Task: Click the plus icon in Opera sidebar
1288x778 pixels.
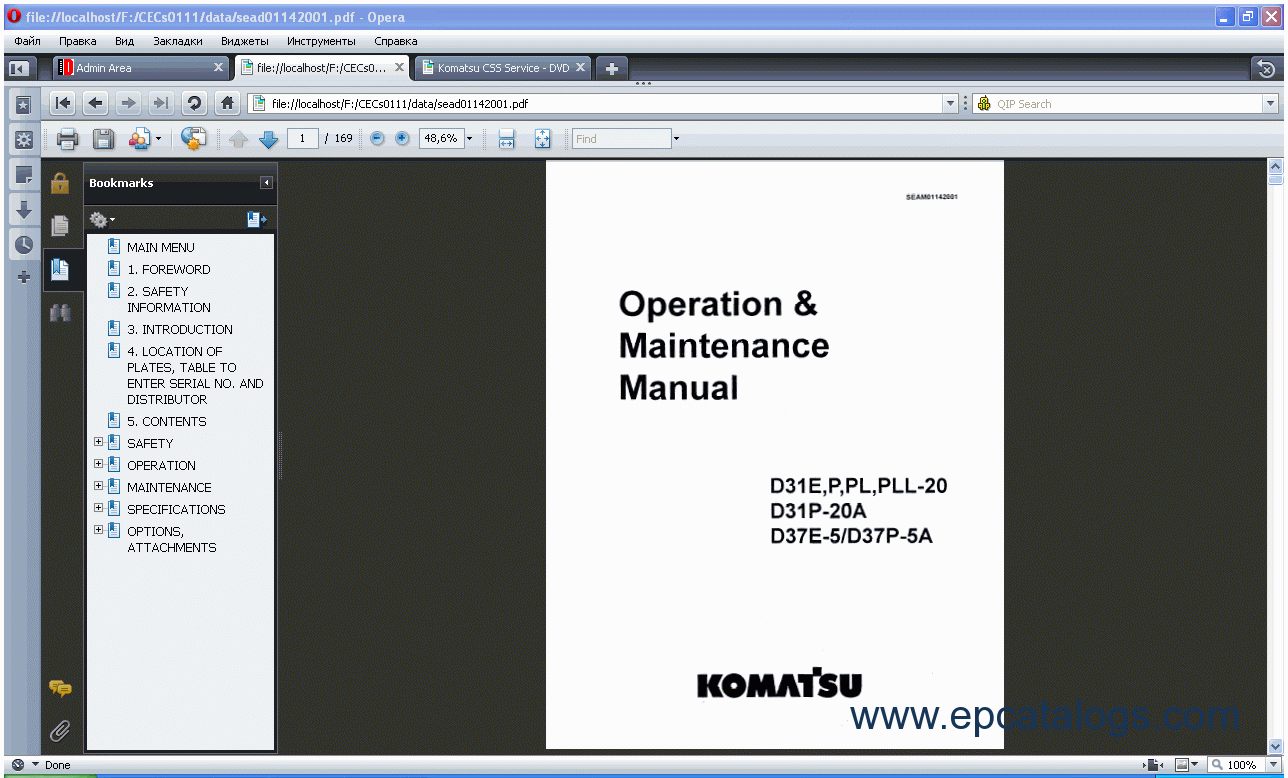Action: tap(24, 277)
